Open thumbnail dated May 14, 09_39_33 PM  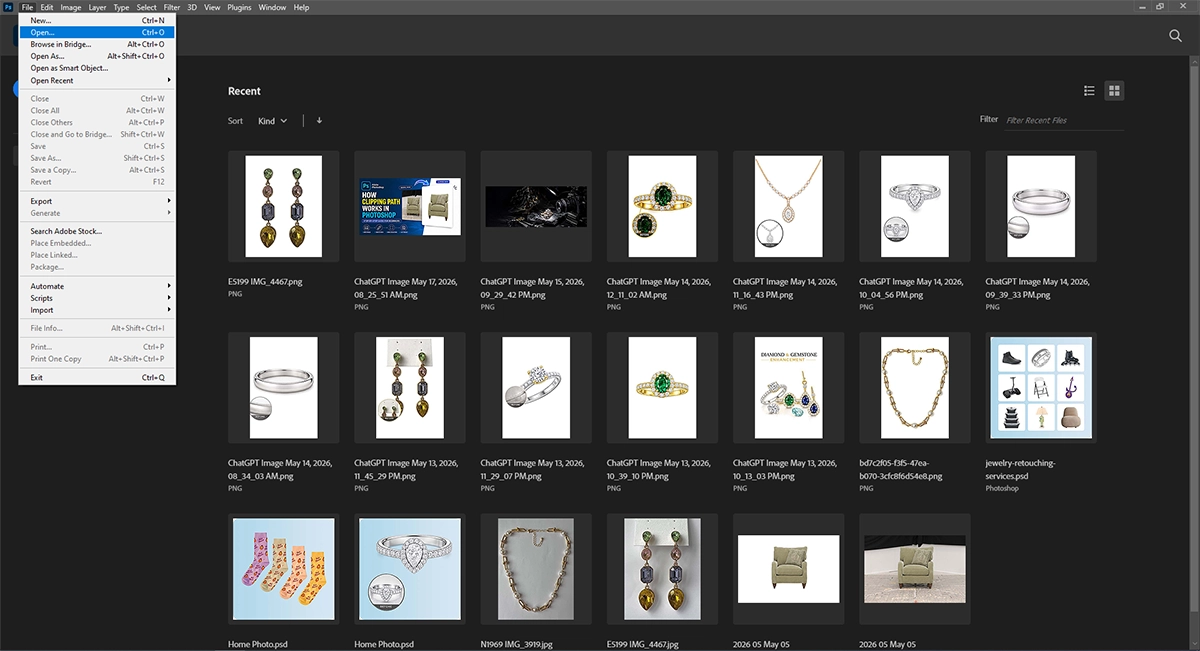[1041, 207]
